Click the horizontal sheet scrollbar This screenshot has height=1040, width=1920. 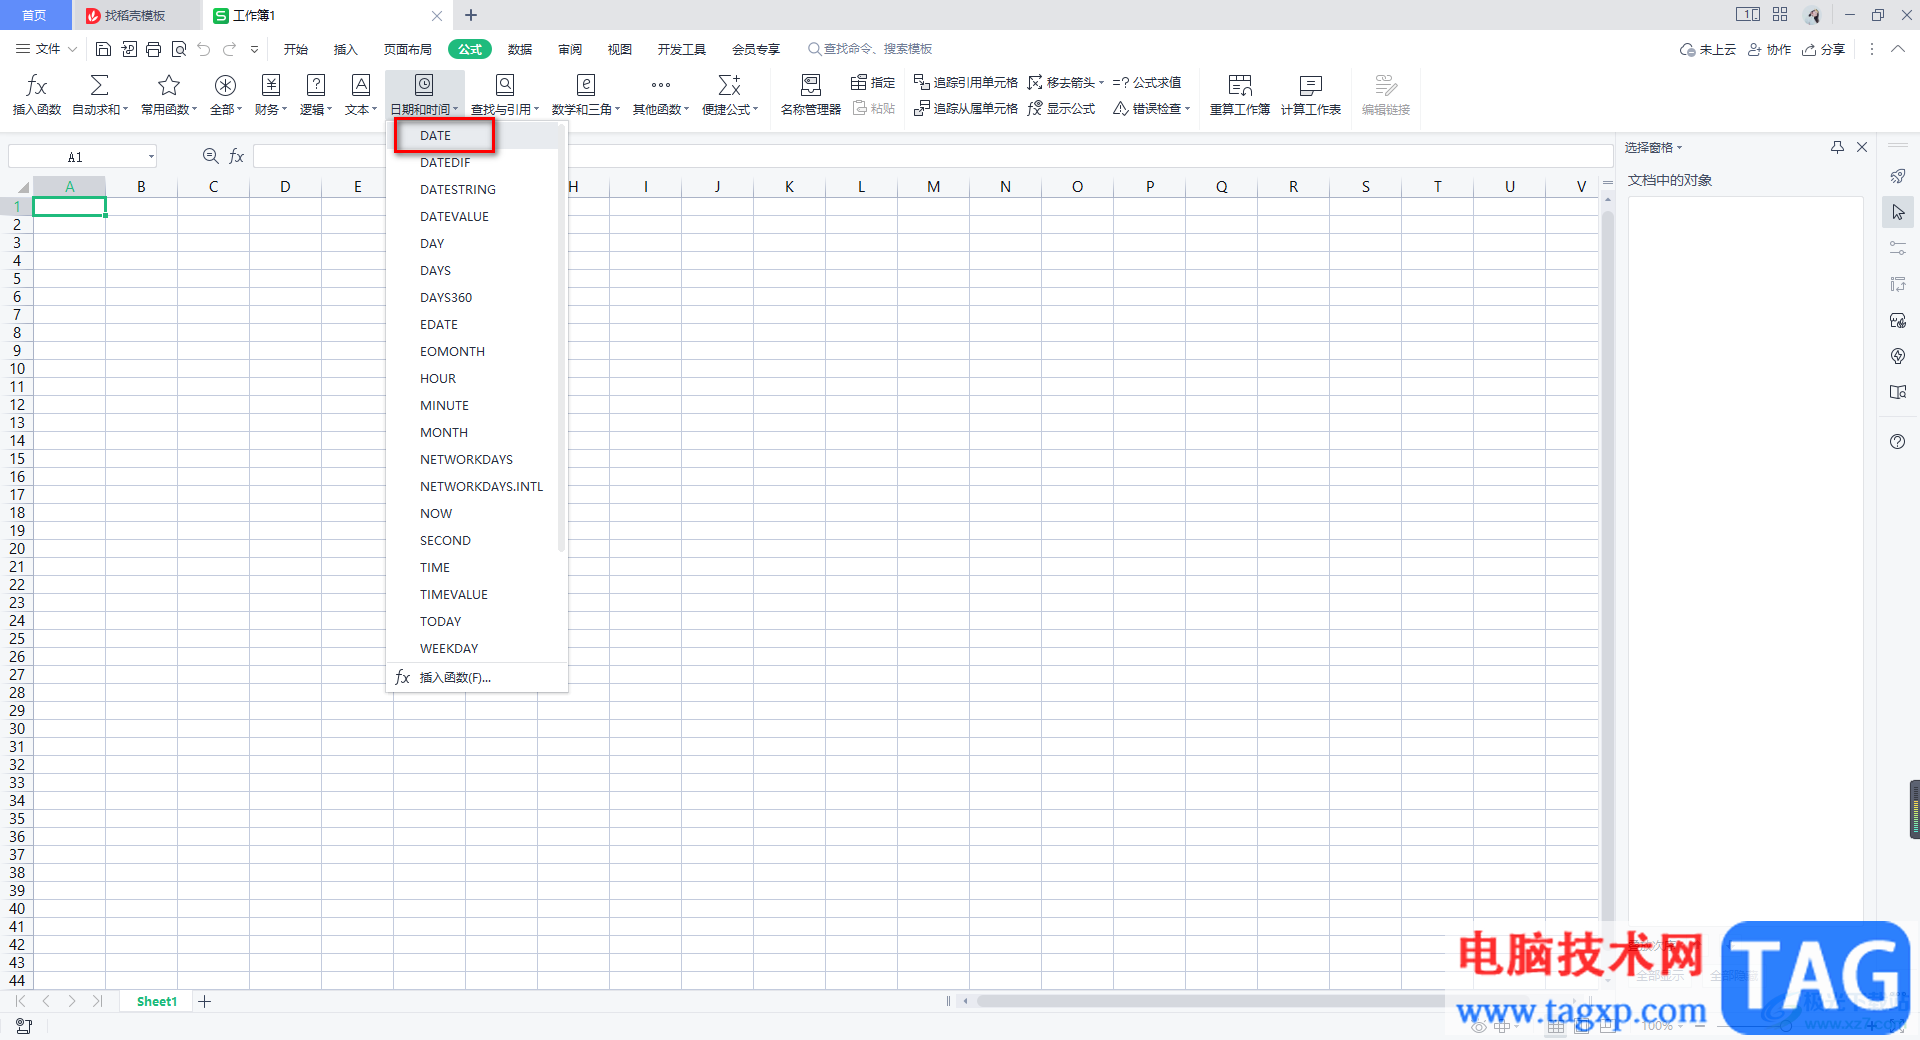pos(1210,1001)
